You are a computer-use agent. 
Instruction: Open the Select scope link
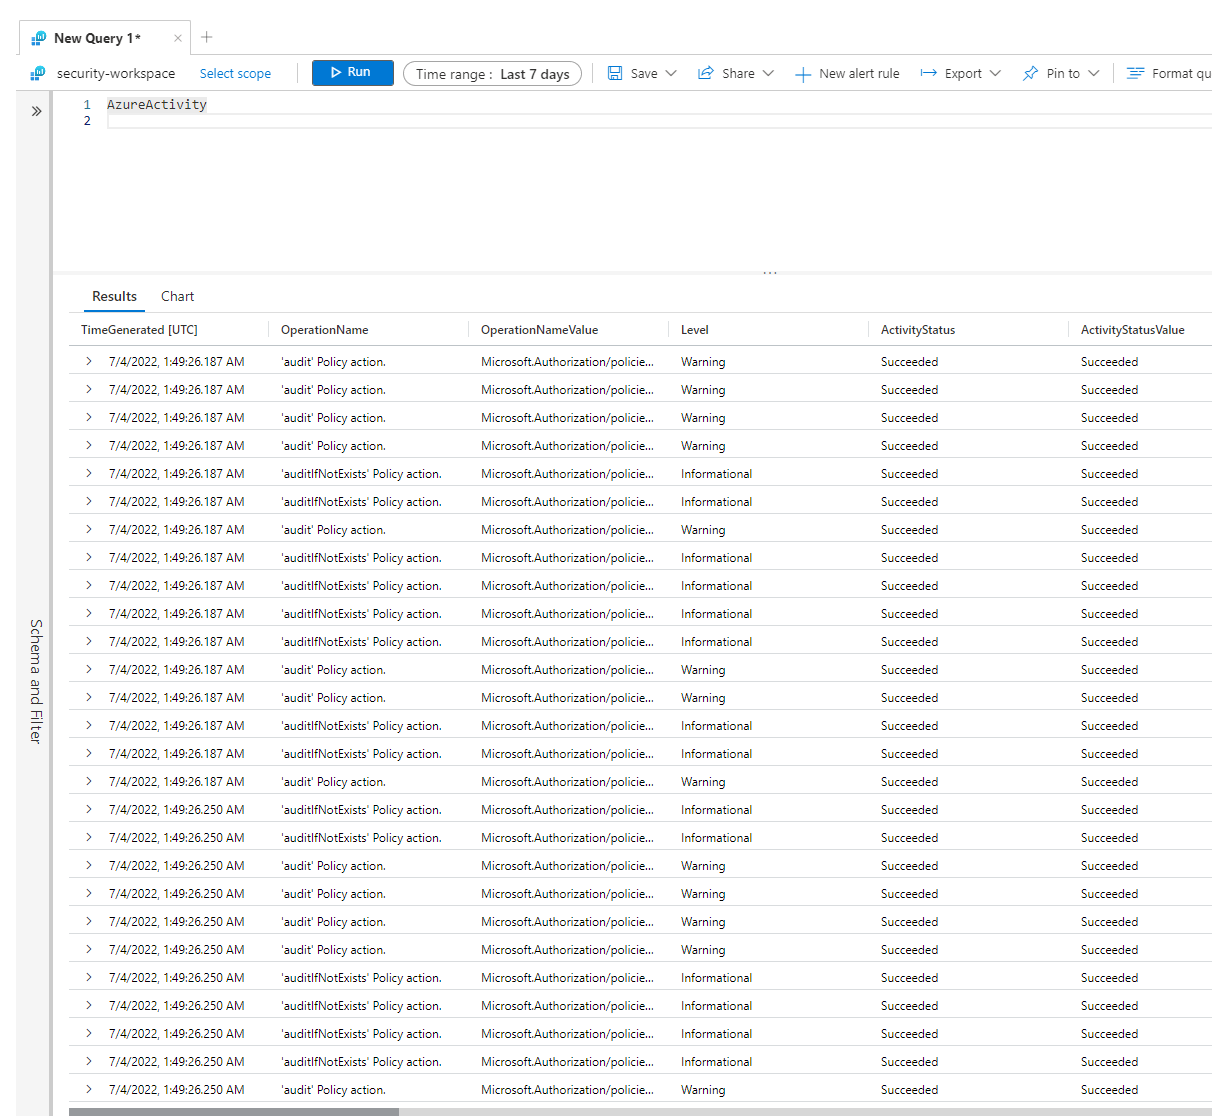click(x=235, y=73)
